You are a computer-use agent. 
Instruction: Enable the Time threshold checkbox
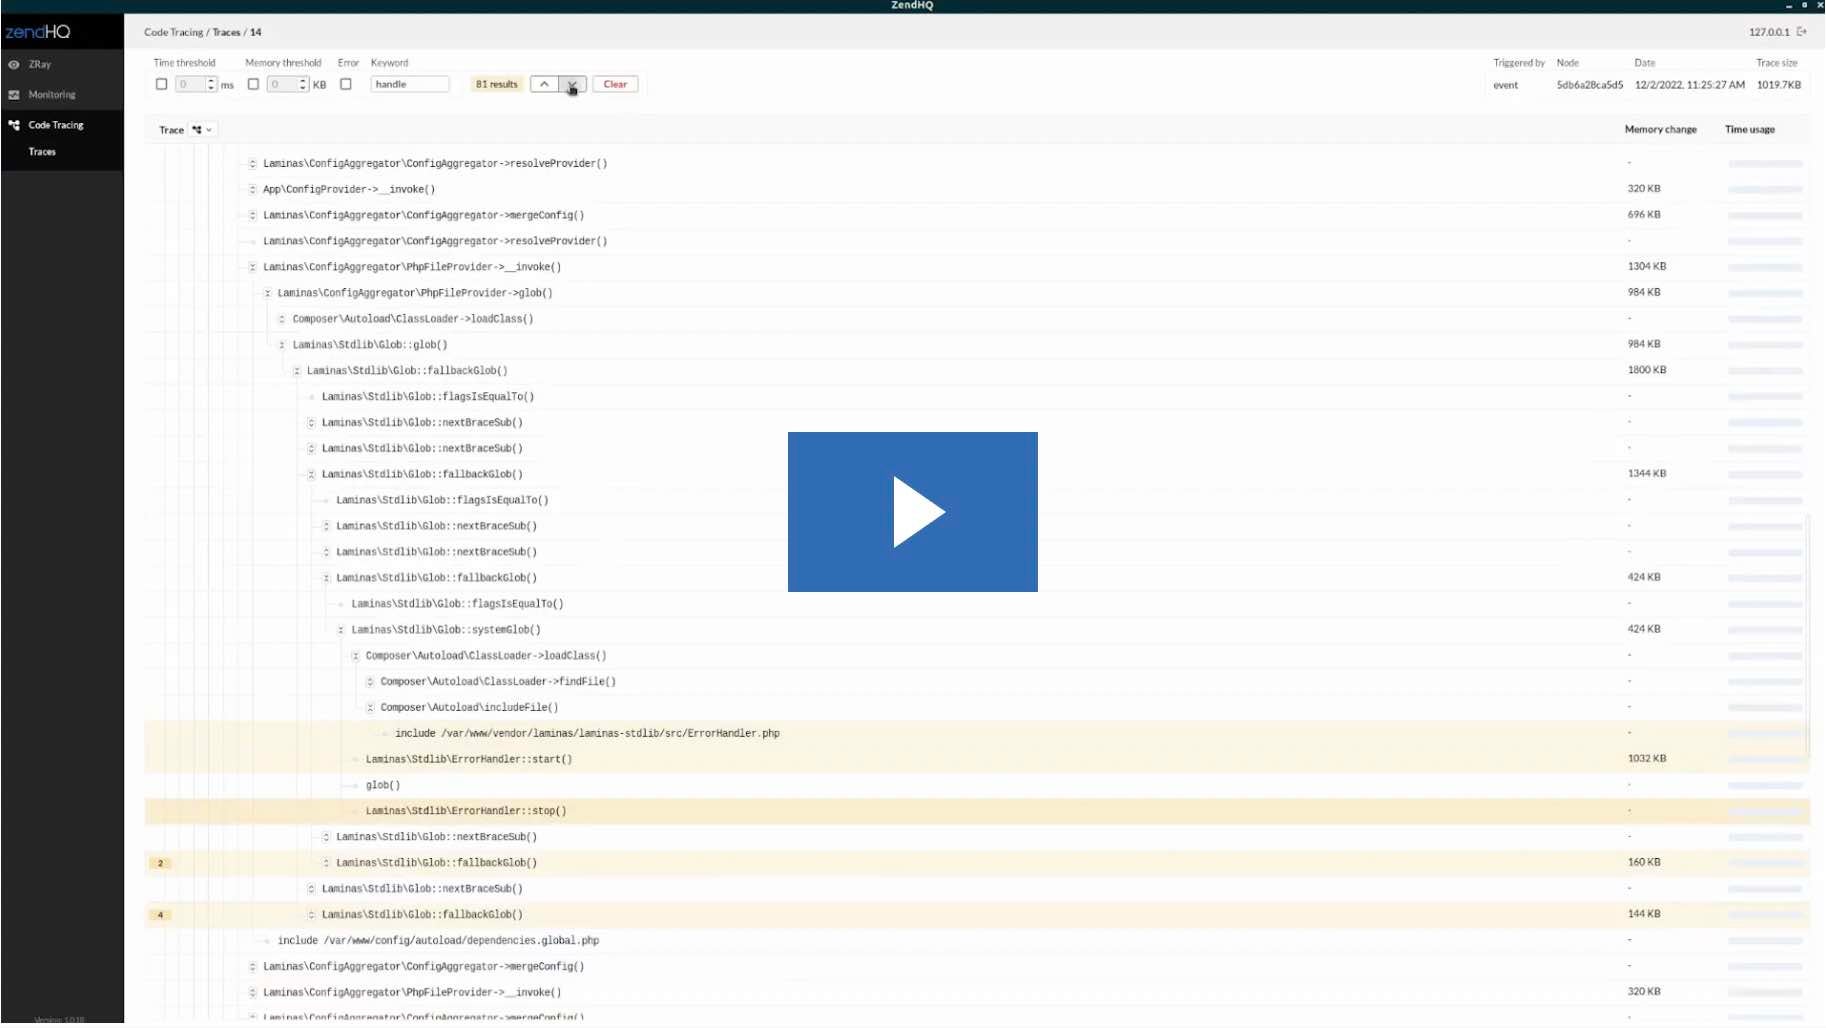tap(161, 84)
